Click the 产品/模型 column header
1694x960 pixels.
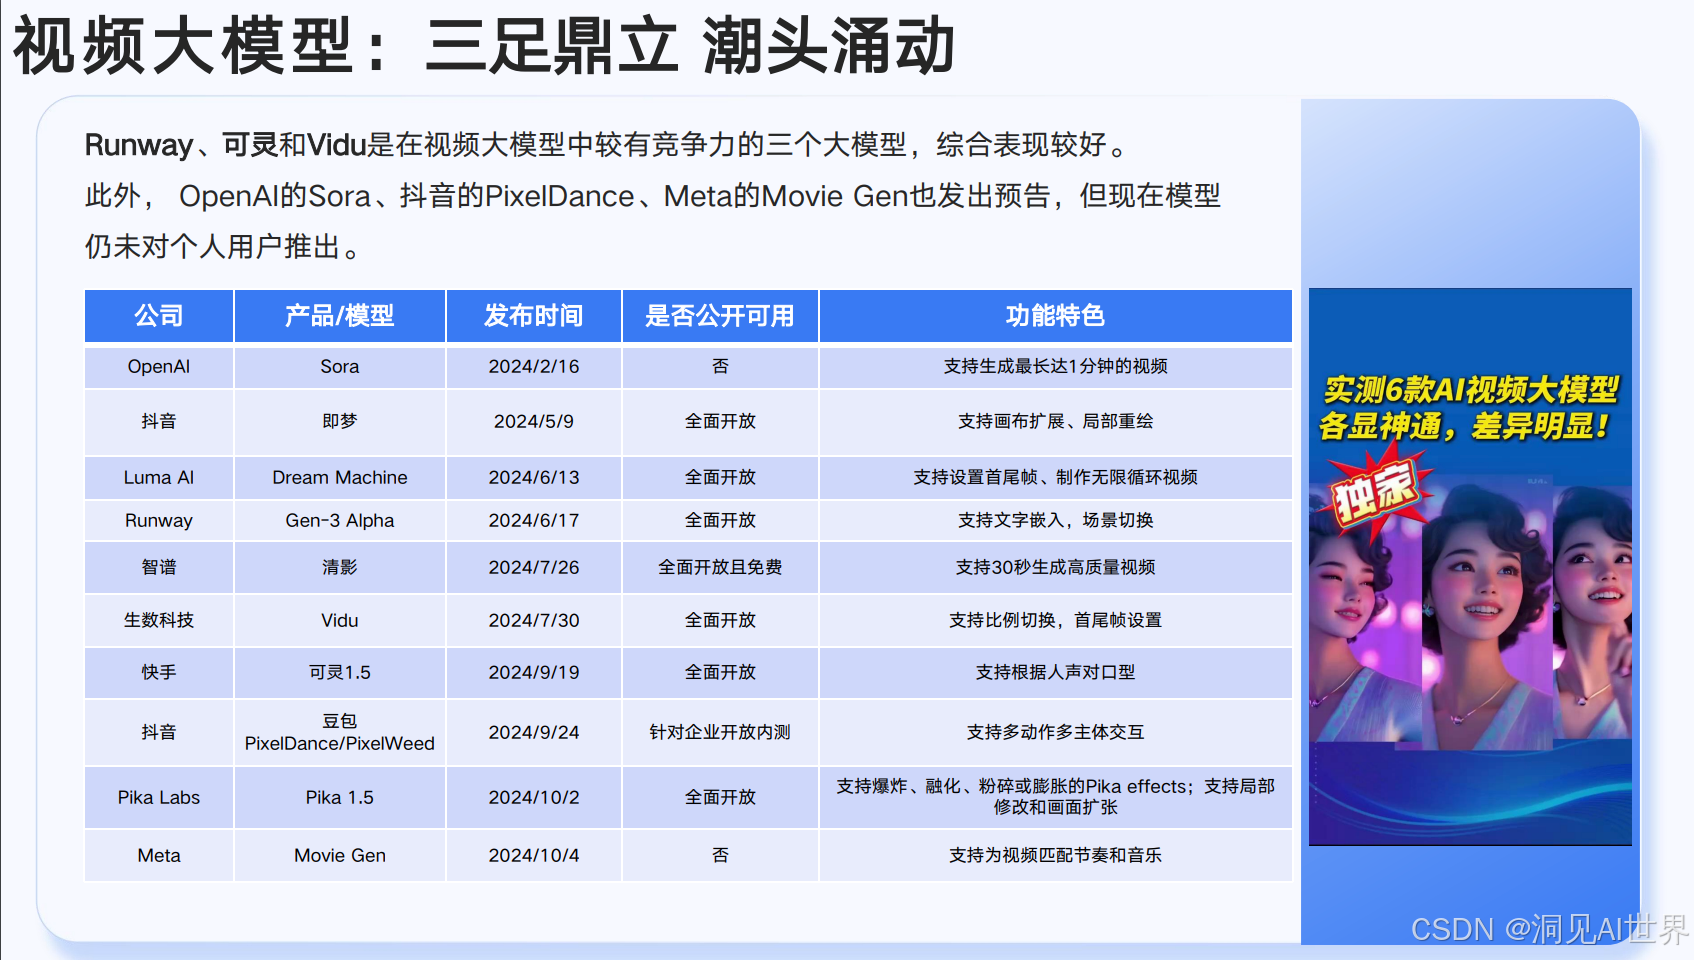point(340,316)
